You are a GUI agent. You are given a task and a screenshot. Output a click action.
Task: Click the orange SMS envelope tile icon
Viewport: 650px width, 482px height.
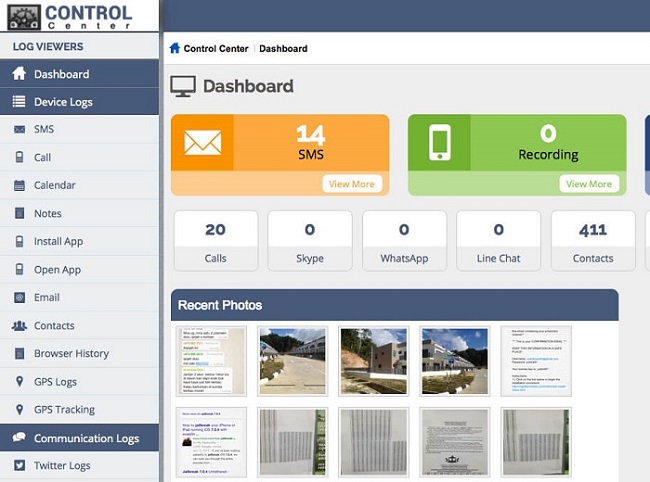point(203,142)
